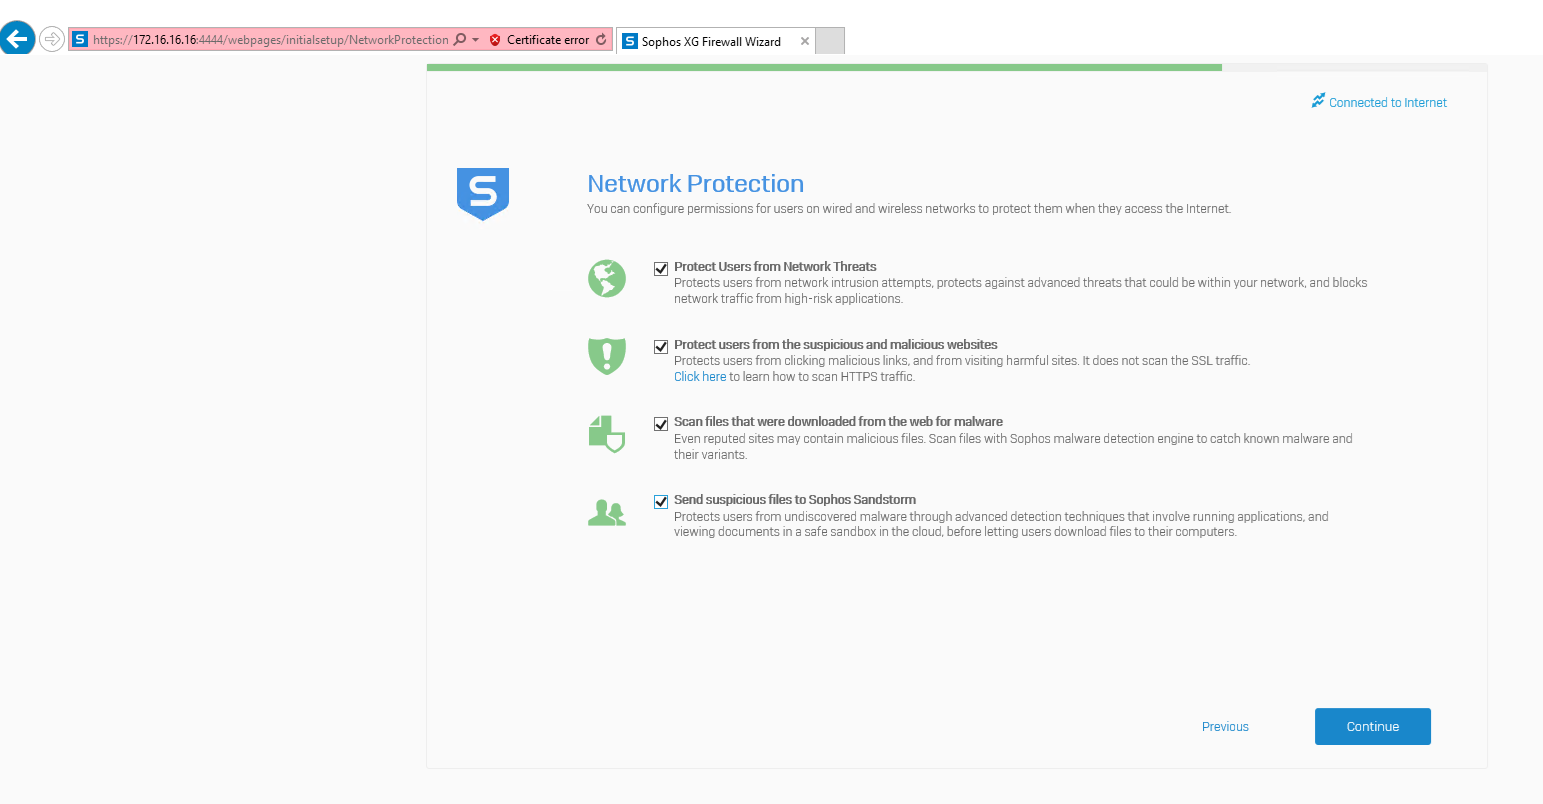The image size is (1543, 804).
Task: Uncheck Protect Users from Network Threats
Action: pyautogui.click(x=661, y=268)
